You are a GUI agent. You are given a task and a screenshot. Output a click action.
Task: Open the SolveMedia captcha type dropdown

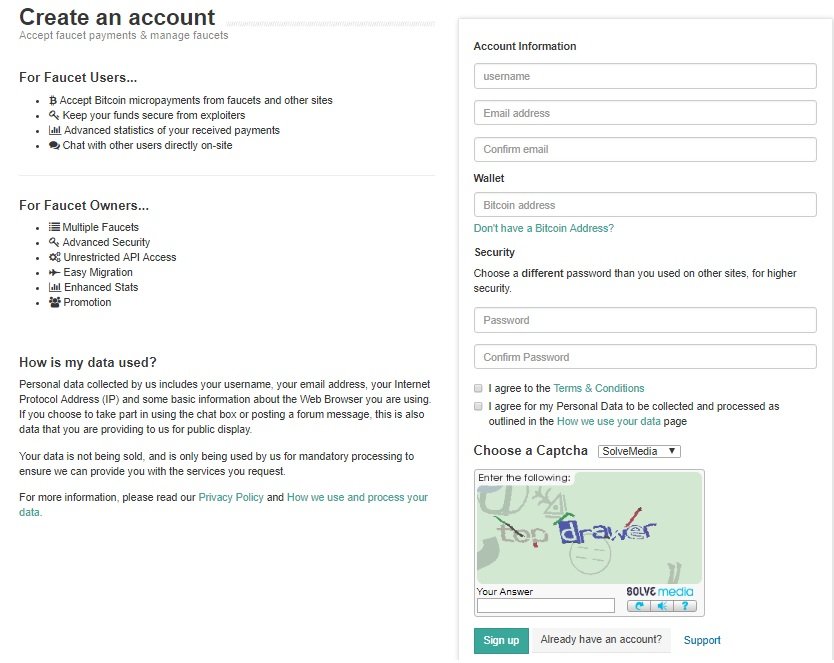coord(639,451)
